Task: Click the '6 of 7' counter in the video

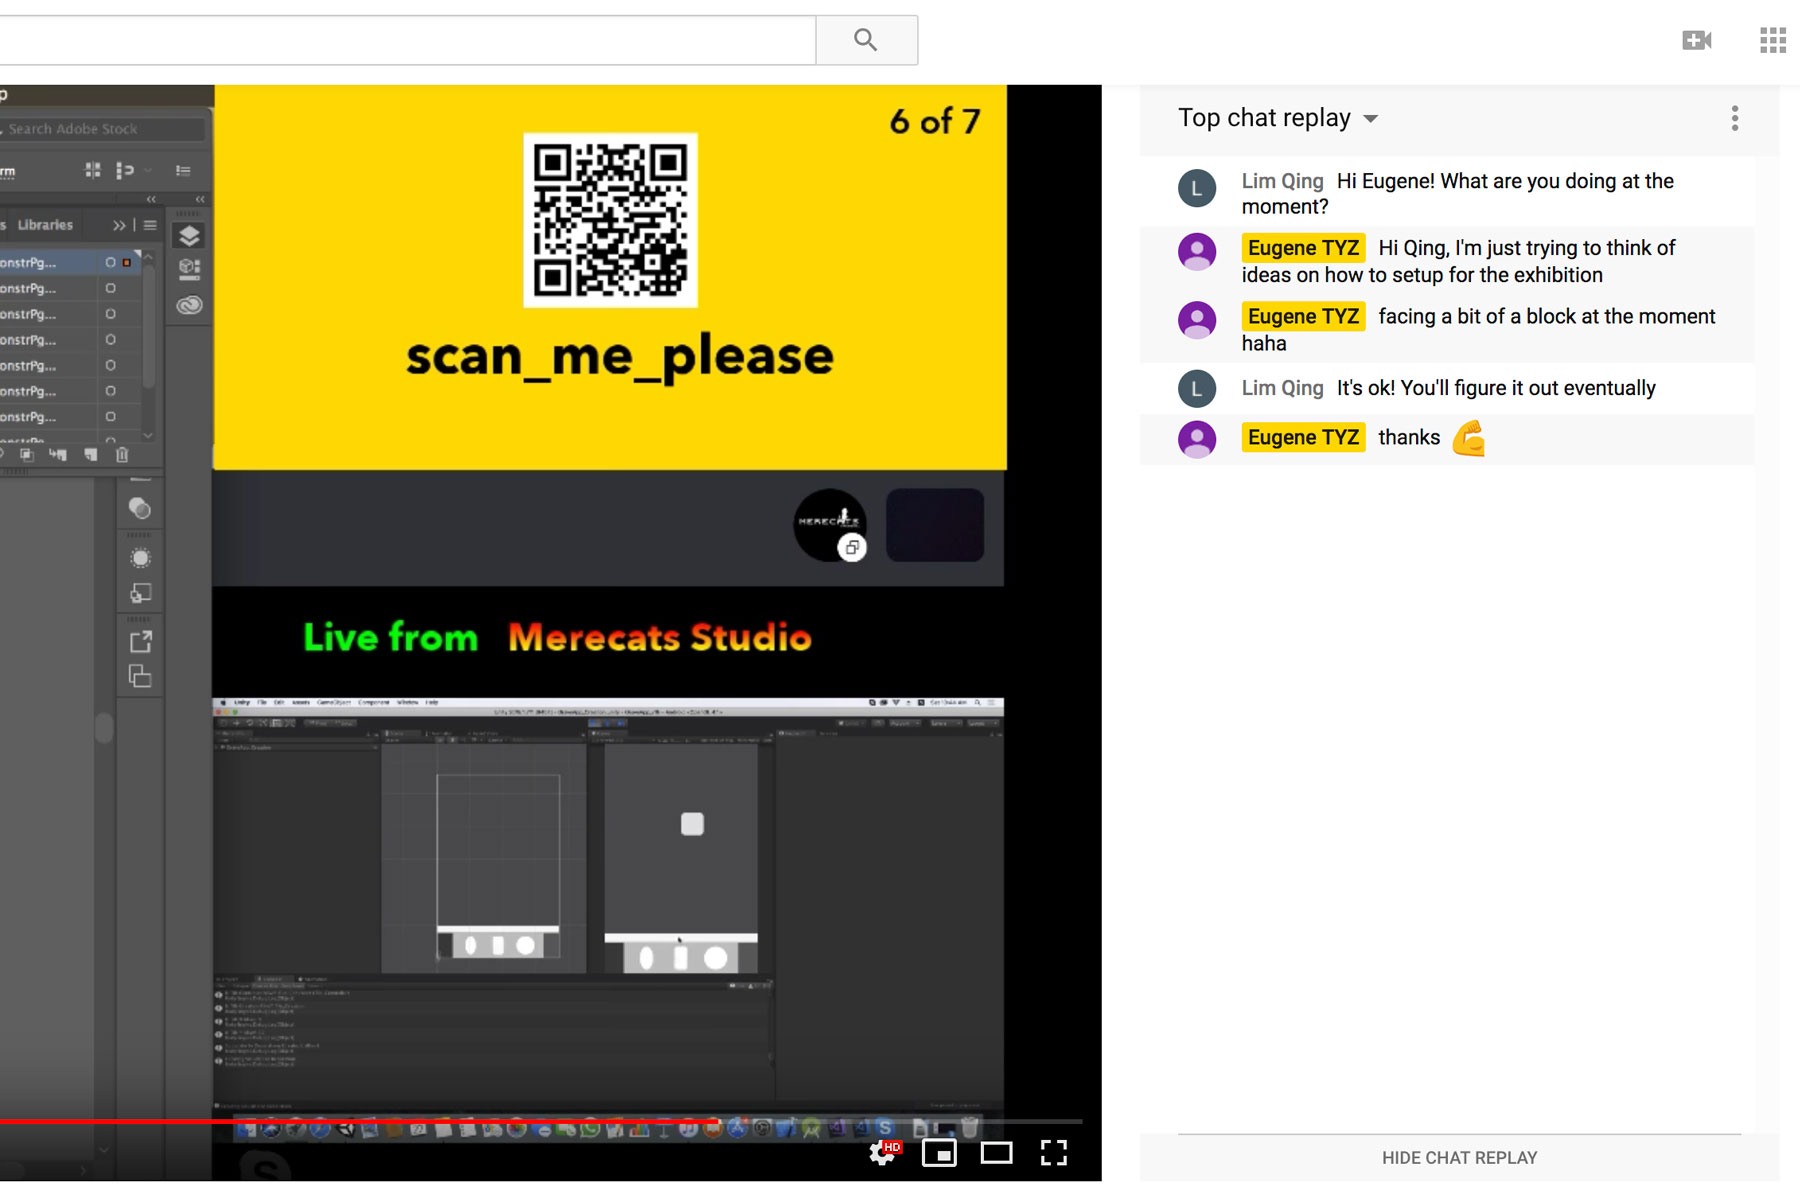Action: tap(935, 121)
